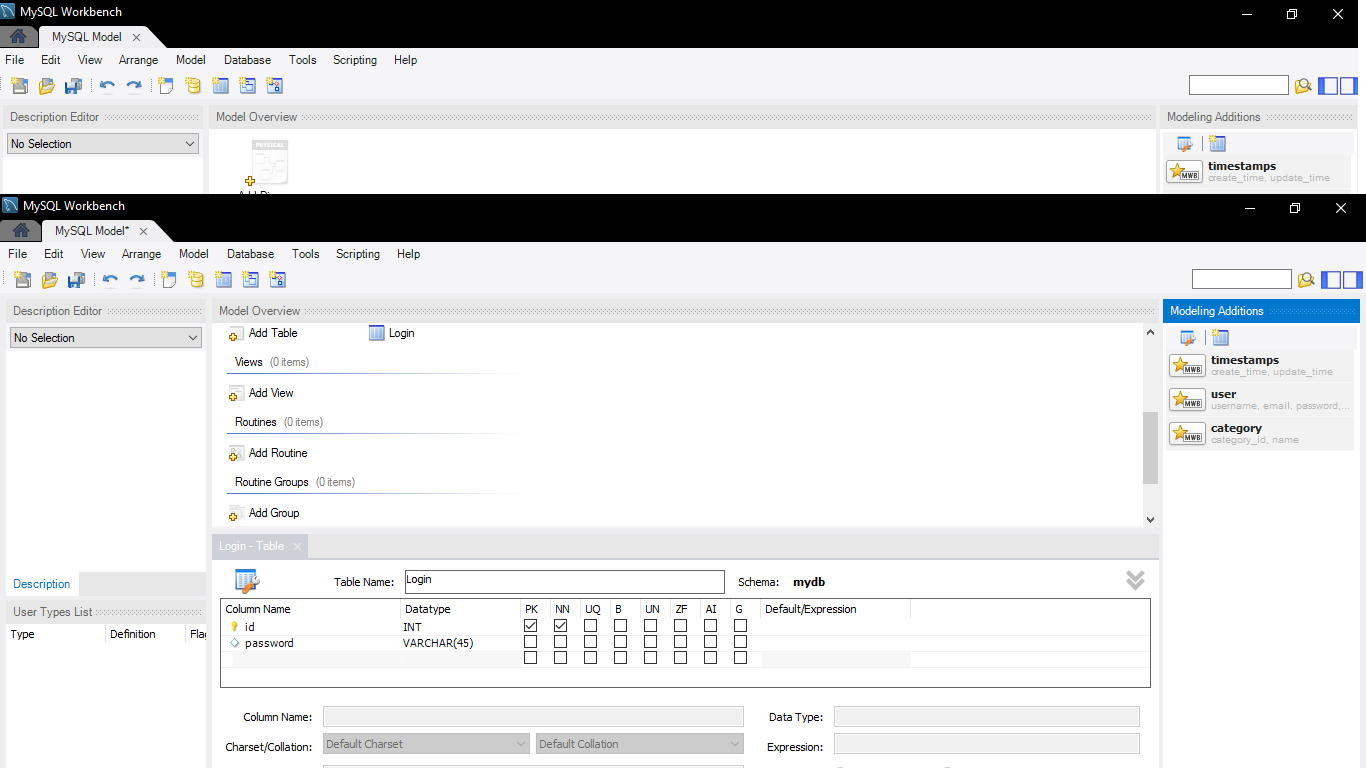Check UN for the id column

[x=651, y=626]
